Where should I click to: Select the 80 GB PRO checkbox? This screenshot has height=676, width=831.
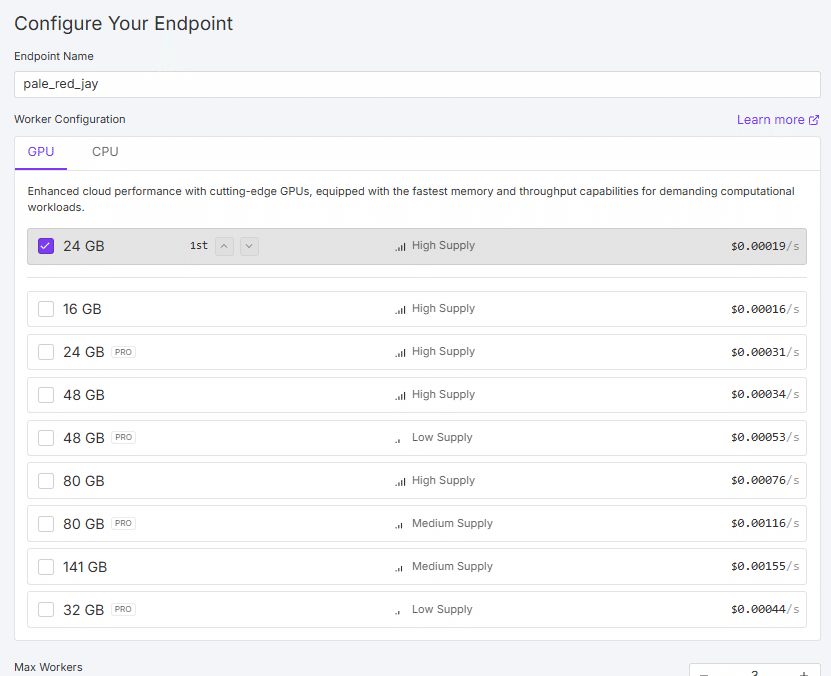(x=46, y=524)
